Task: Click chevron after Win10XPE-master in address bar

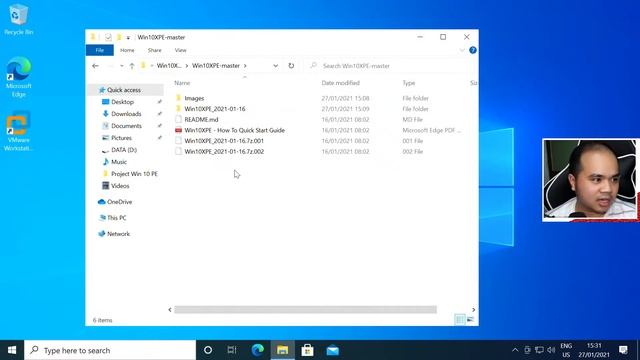Action: click(x=245, y=66)
